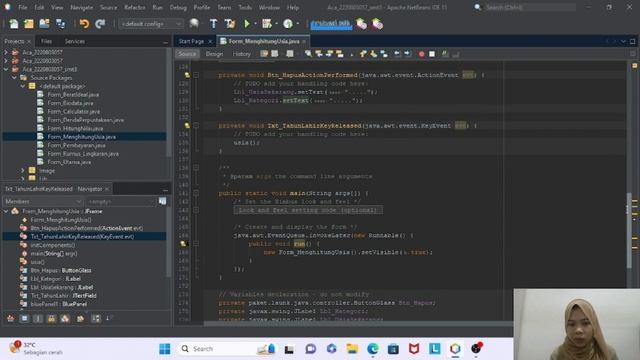
Task: Collapse the default package node
Action: point(22,86)
